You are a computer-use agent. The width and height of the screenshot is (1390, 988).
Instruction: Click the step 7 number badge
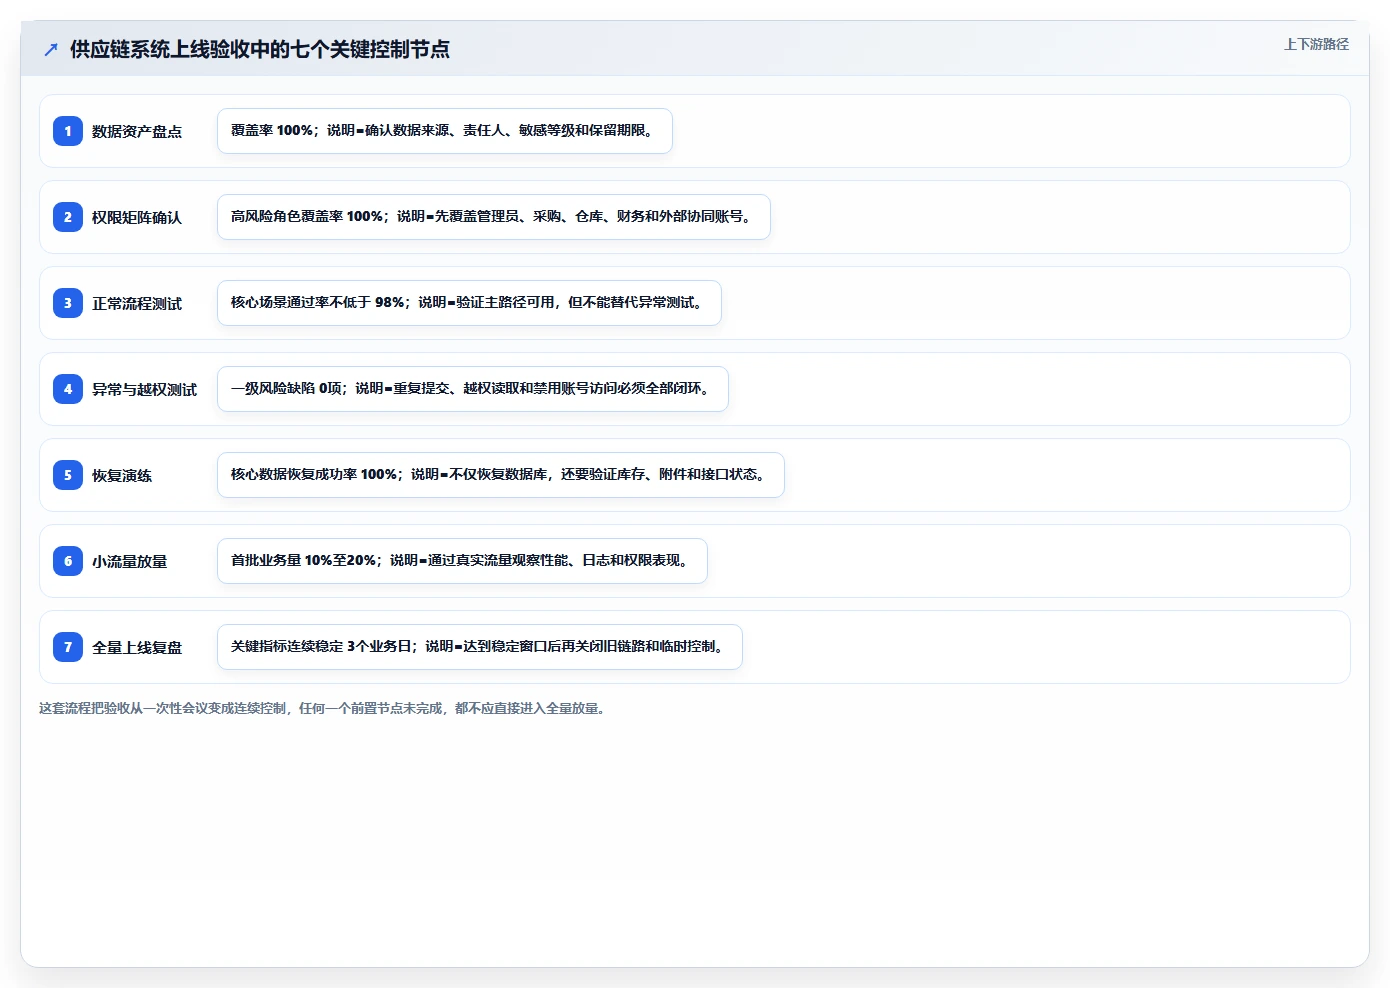tap(68, 647)
